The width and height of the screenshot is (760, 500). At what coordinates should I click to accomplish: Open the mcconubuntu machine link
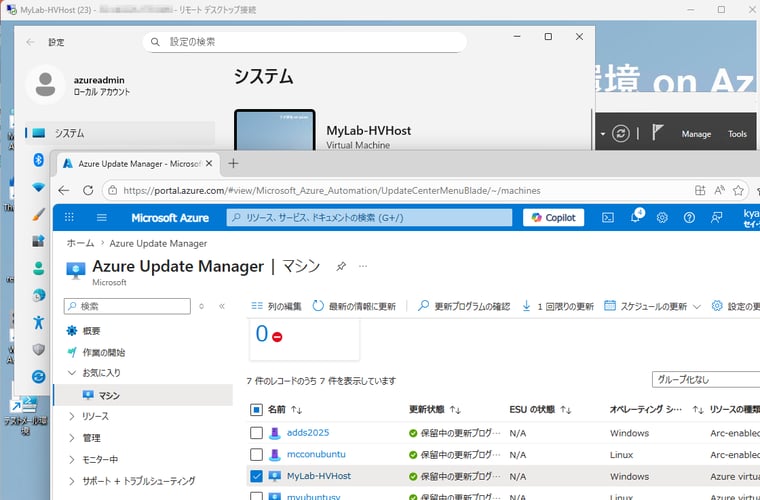316,454
